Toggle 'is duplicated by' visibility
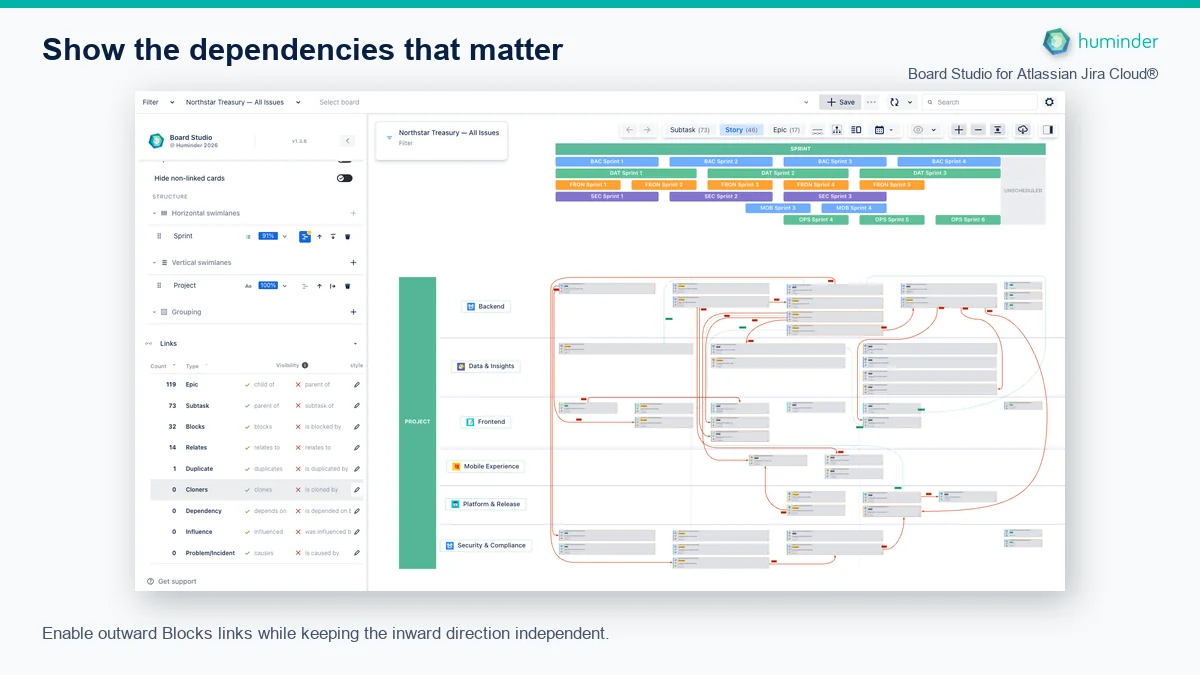 pyautogui.click(x=298, y=469)
